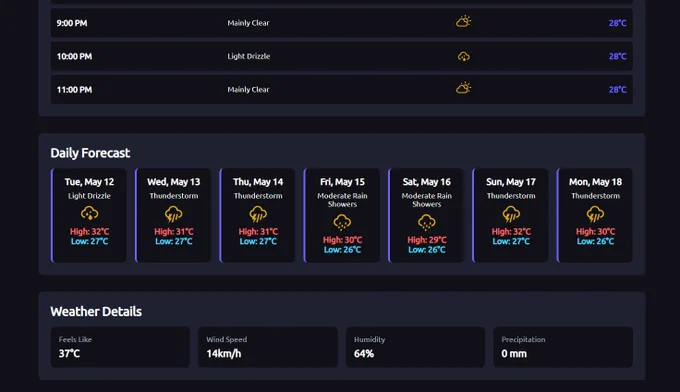
Task: Click the 28°C temperature for 11:00 PM
Action: (618, 90)
